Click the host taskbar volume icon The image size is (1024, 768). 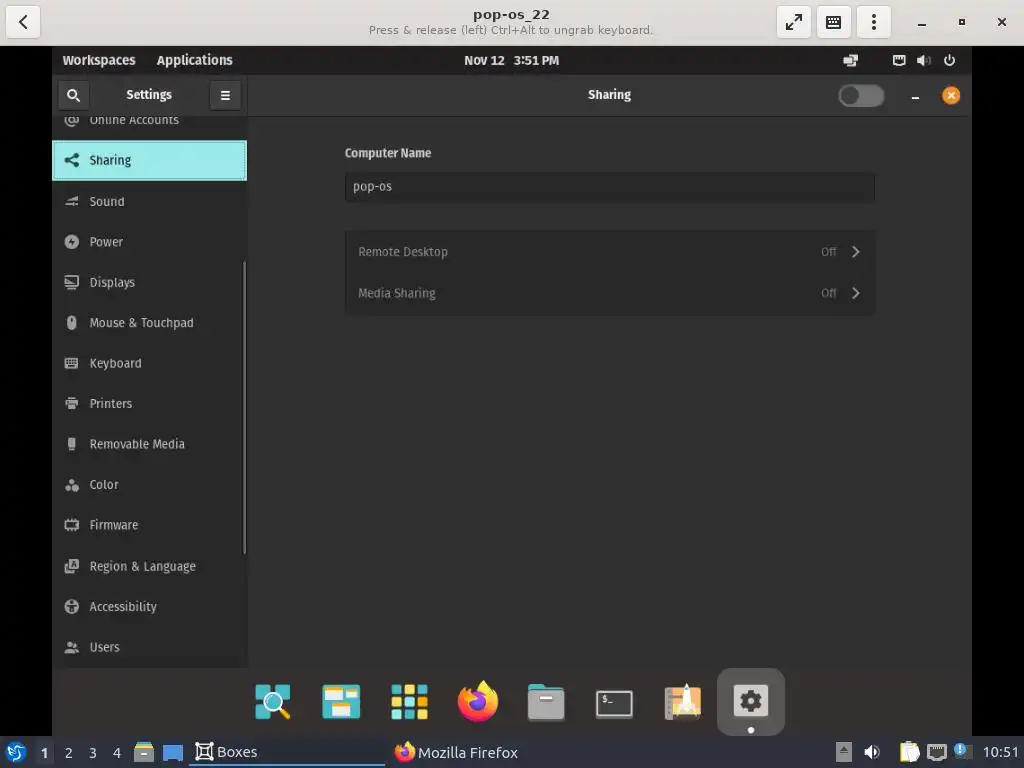(x=872, y=752)
